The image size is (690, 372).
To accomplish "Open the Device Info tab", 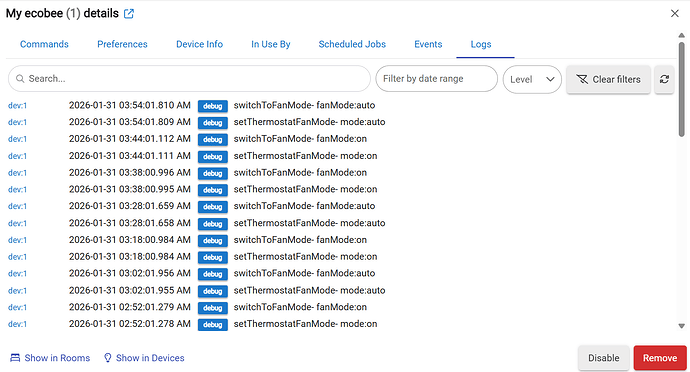I will [x=199, y=44].
